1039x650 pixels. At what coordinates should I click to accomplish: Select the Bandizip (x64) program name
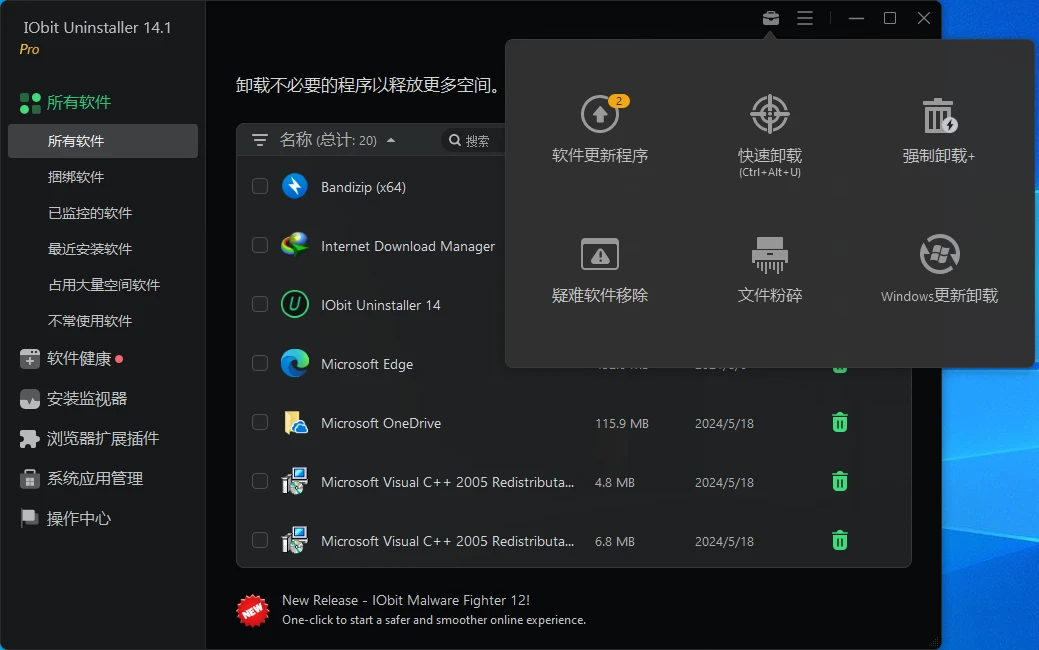(x=363, y=188)
